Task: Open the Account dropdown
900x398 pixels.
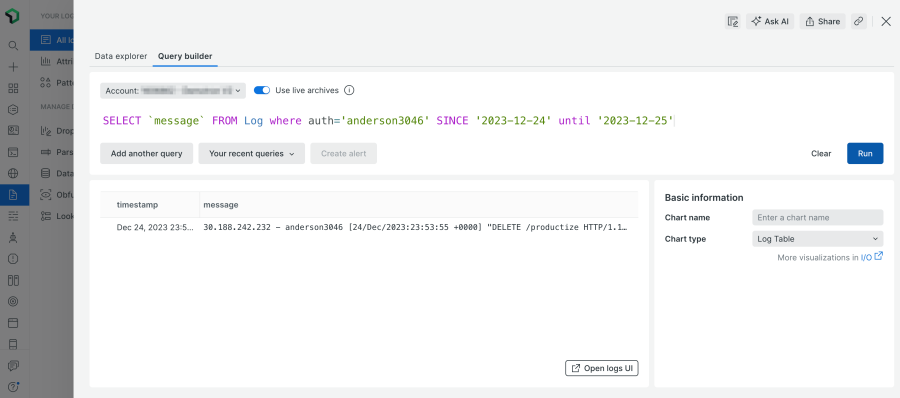Action: [x=173, y=91]
